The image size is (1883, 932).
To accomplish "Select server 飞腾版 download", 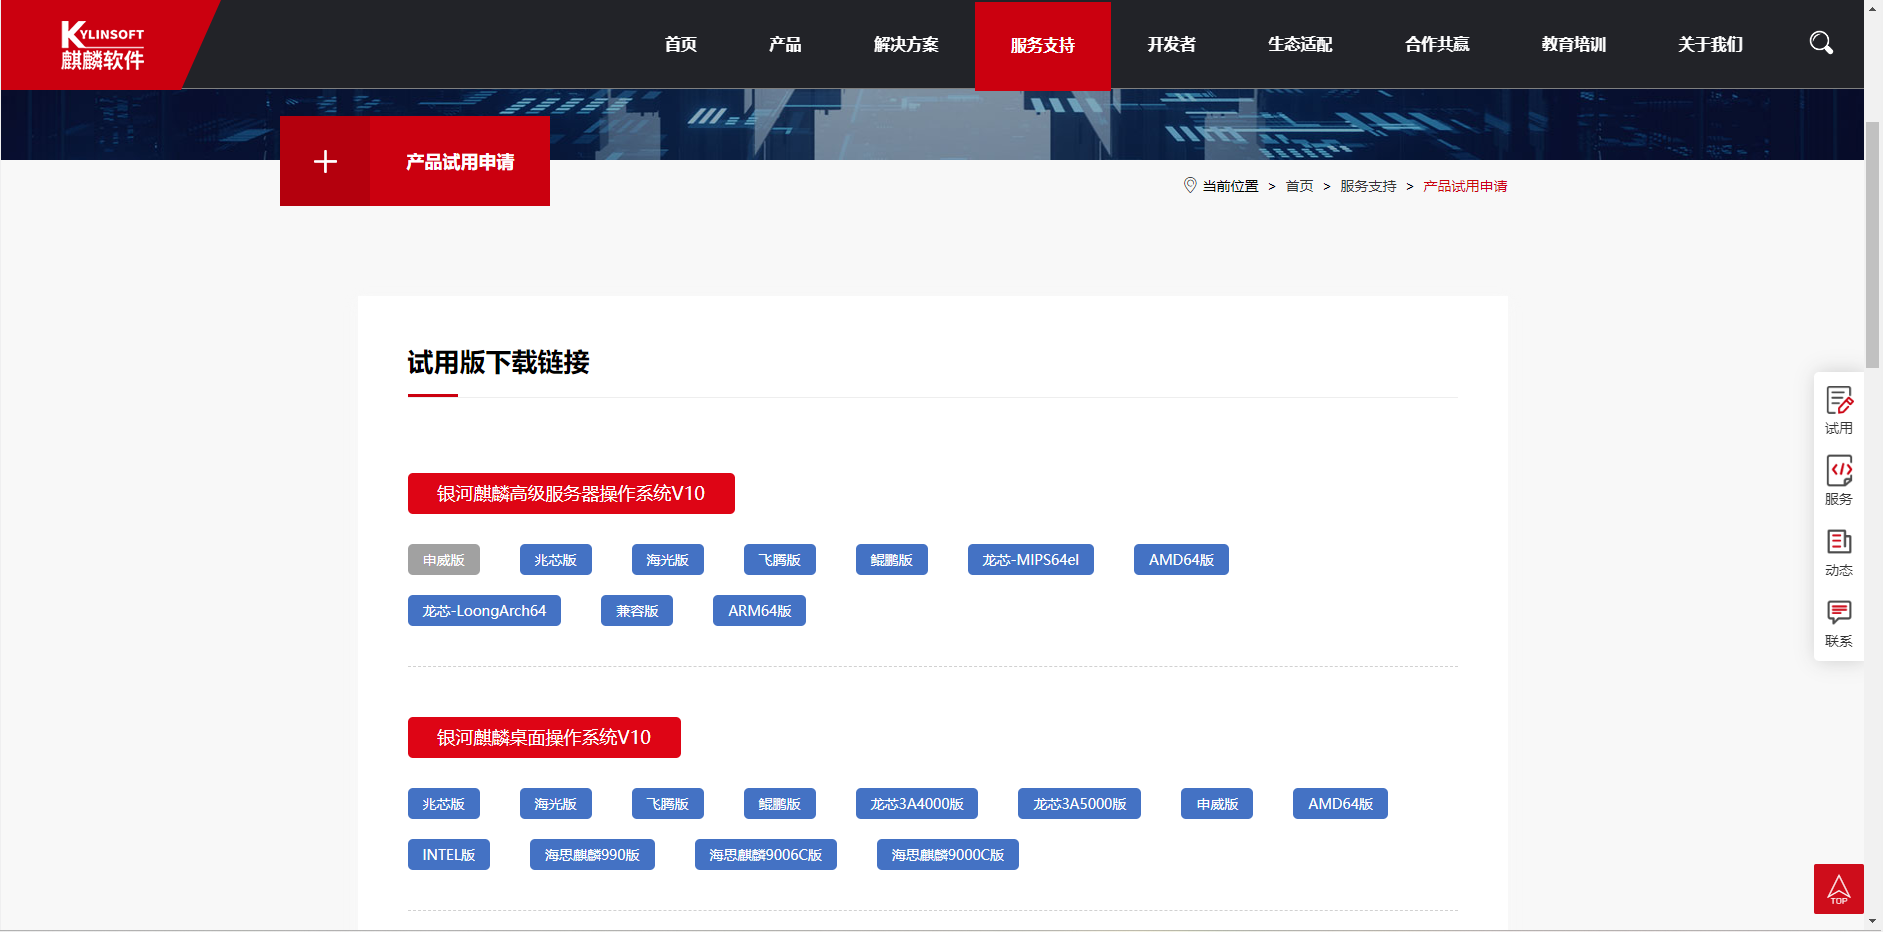I will (780, 560).
